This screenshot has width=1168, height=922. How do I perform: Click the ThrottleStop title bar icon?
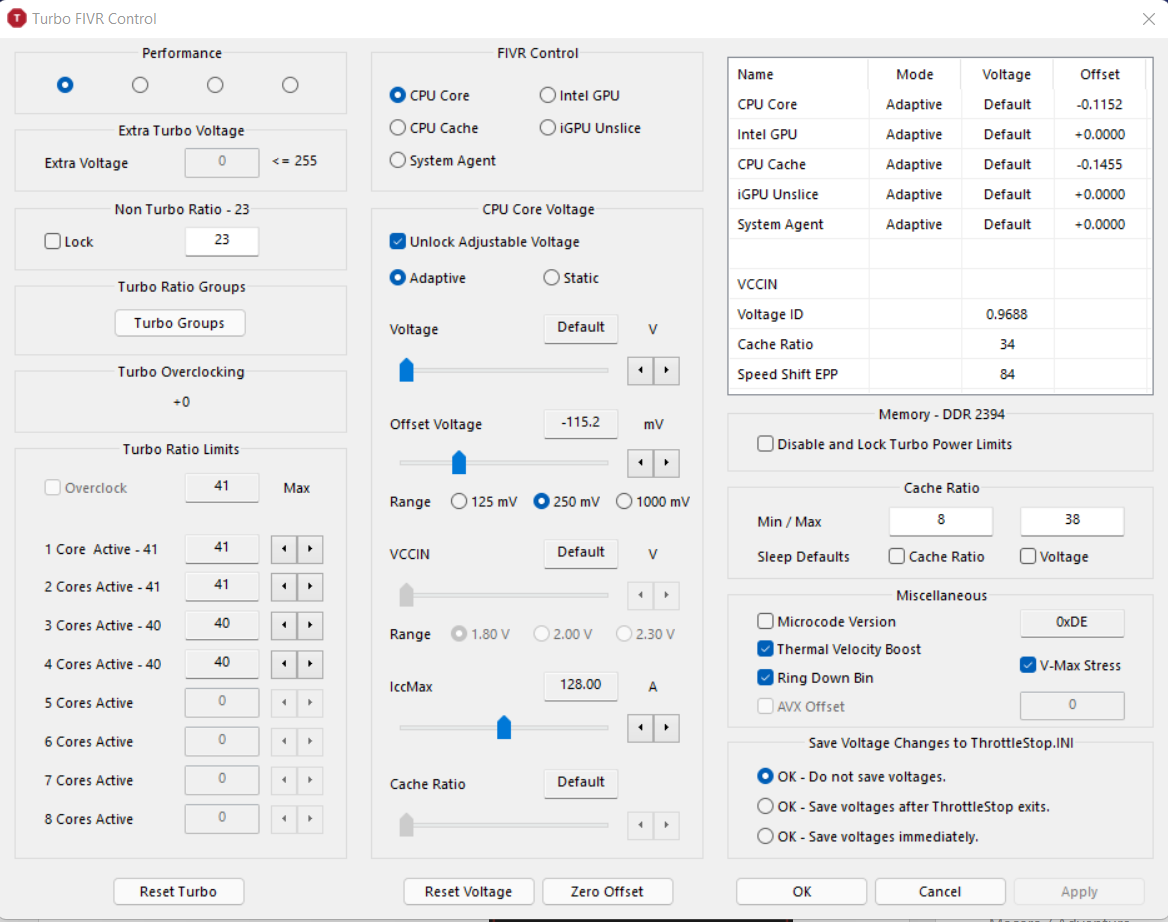[17, 18]
